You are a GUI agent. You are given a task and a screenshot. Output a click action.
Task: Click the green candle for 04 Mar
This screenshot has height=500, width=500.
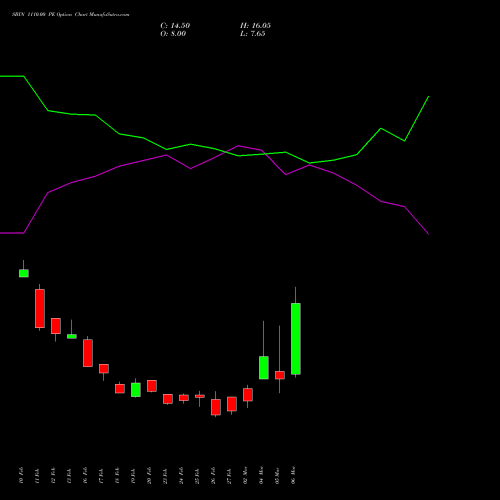click(264, 368)
